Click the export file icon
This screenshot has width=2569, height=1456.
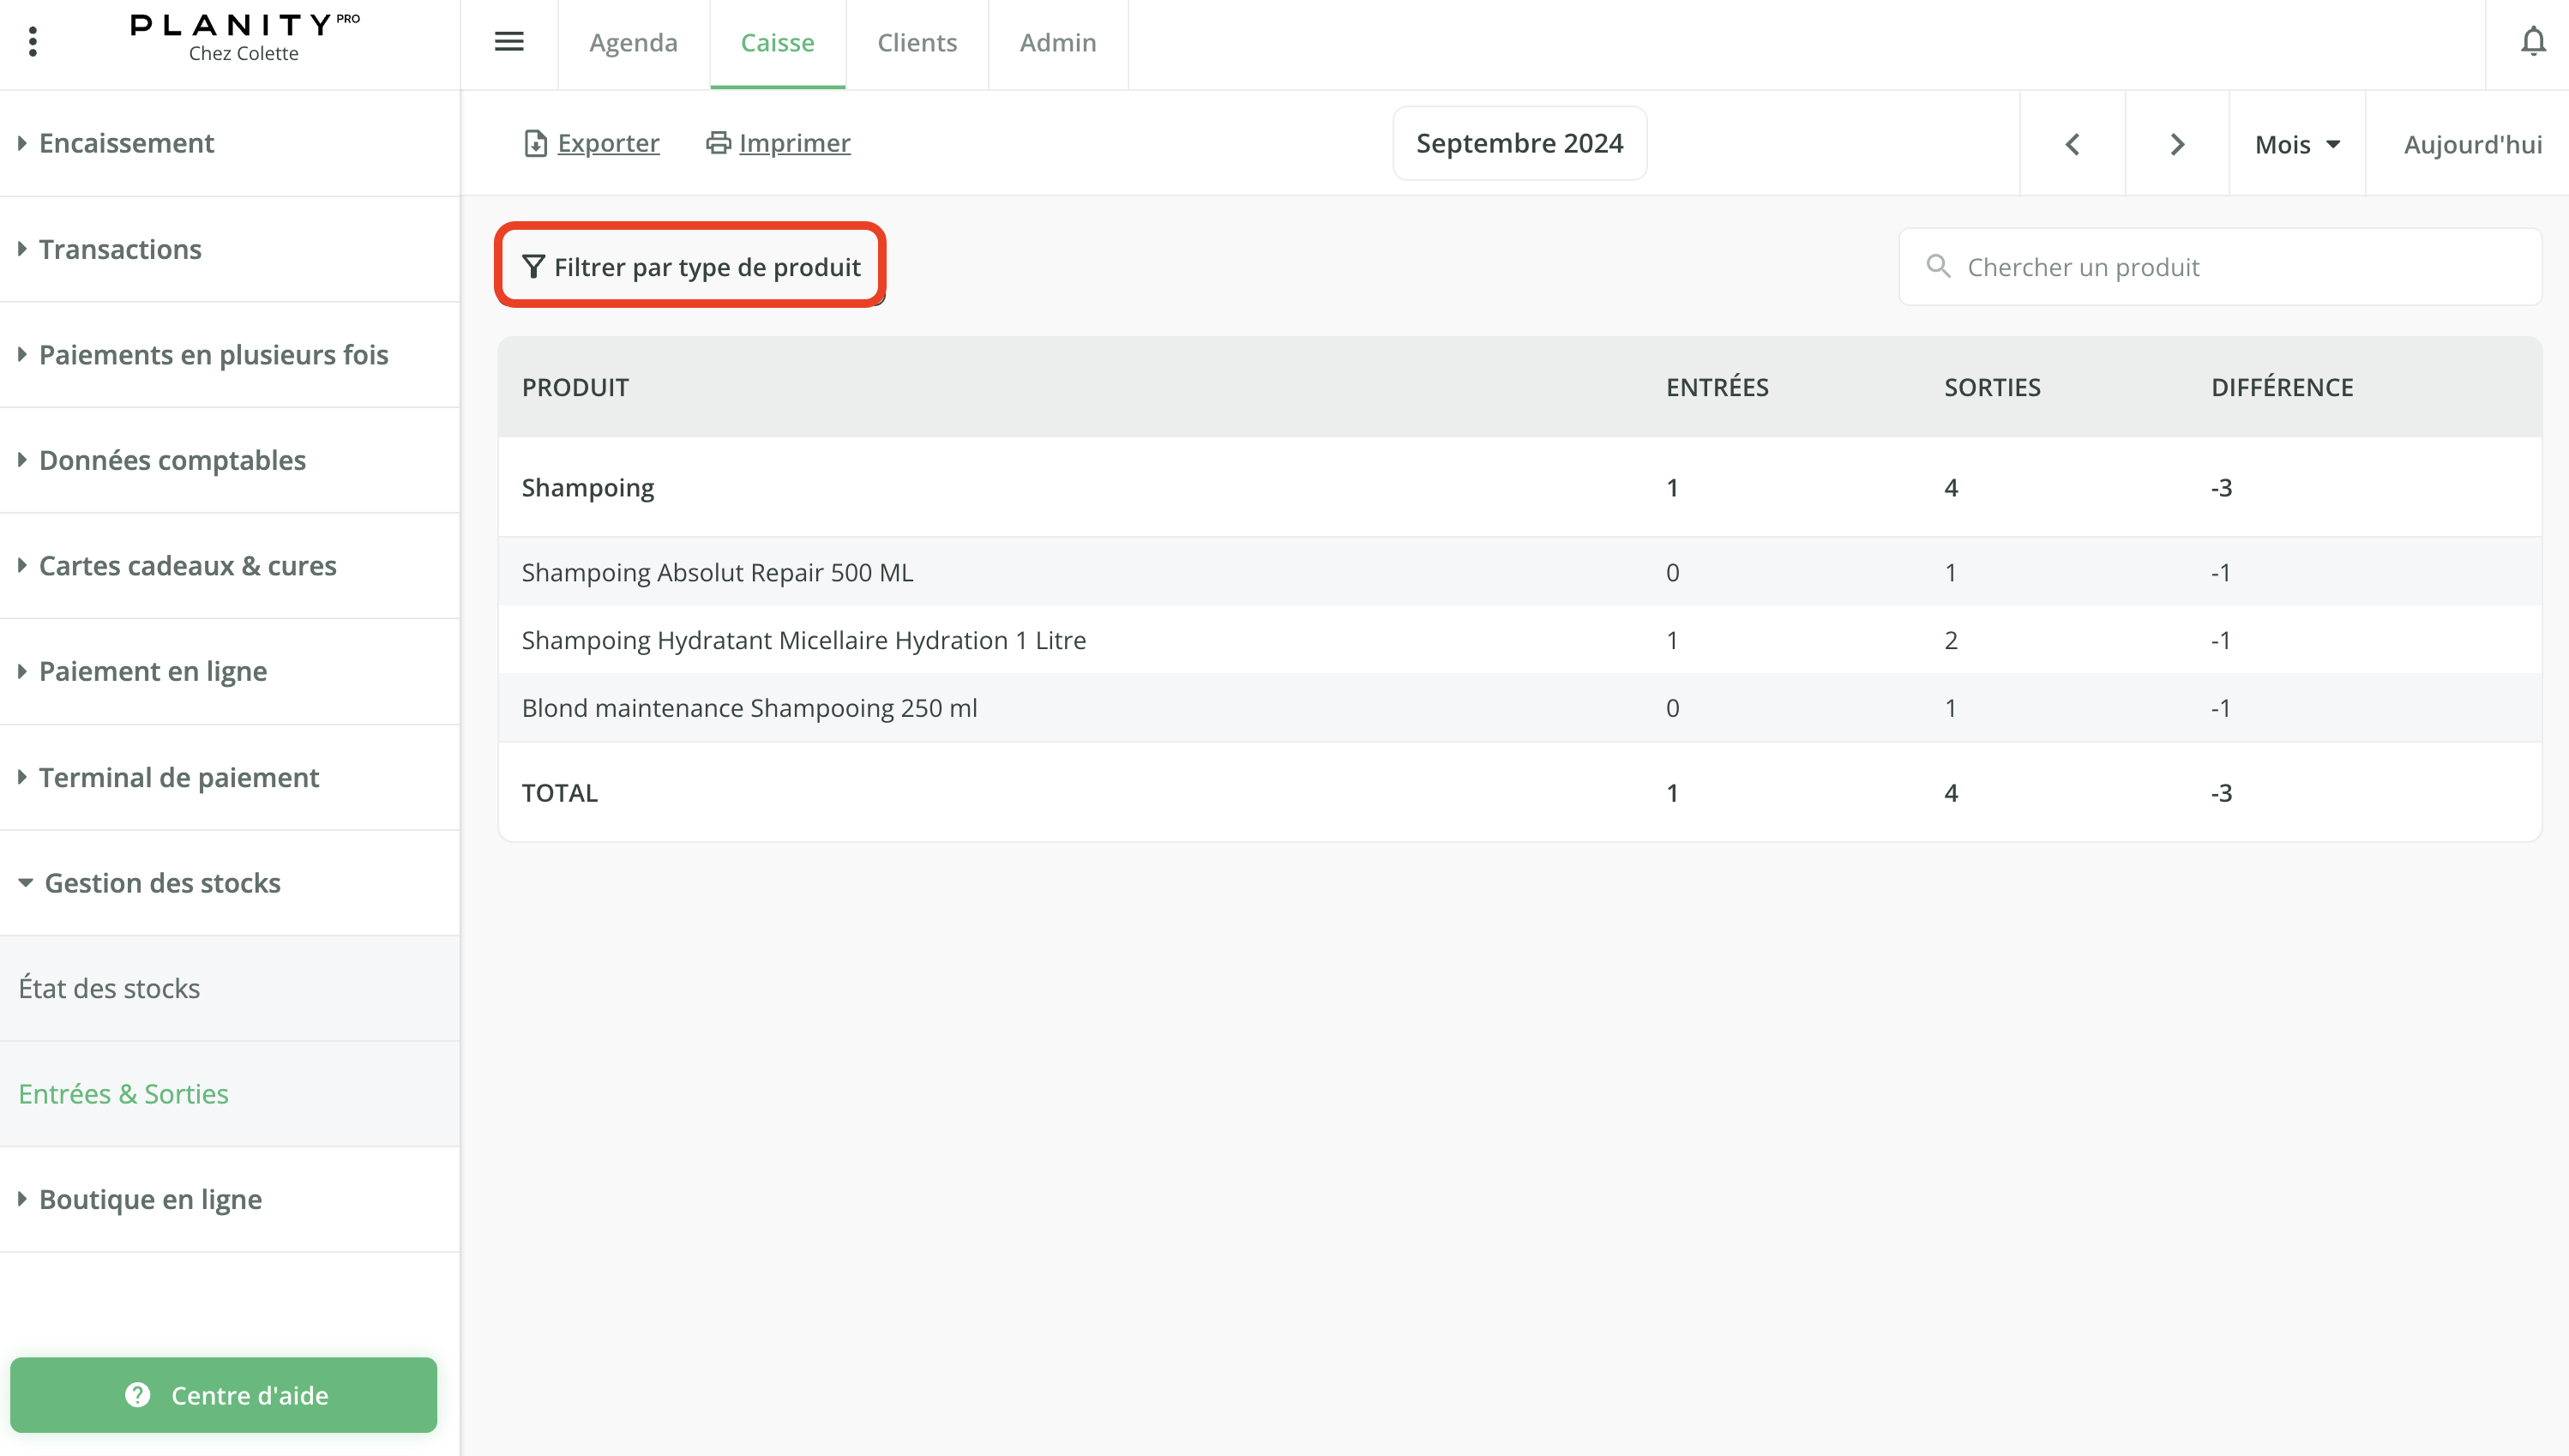pos(535,143)
